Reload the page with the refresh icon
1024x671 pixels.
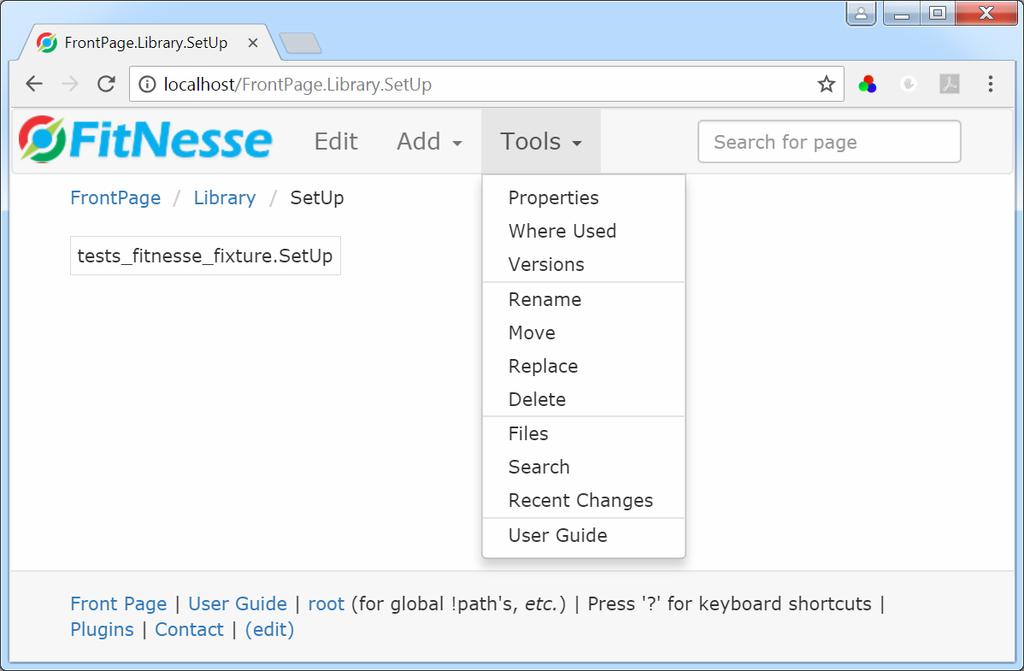(x=106, y=84)
